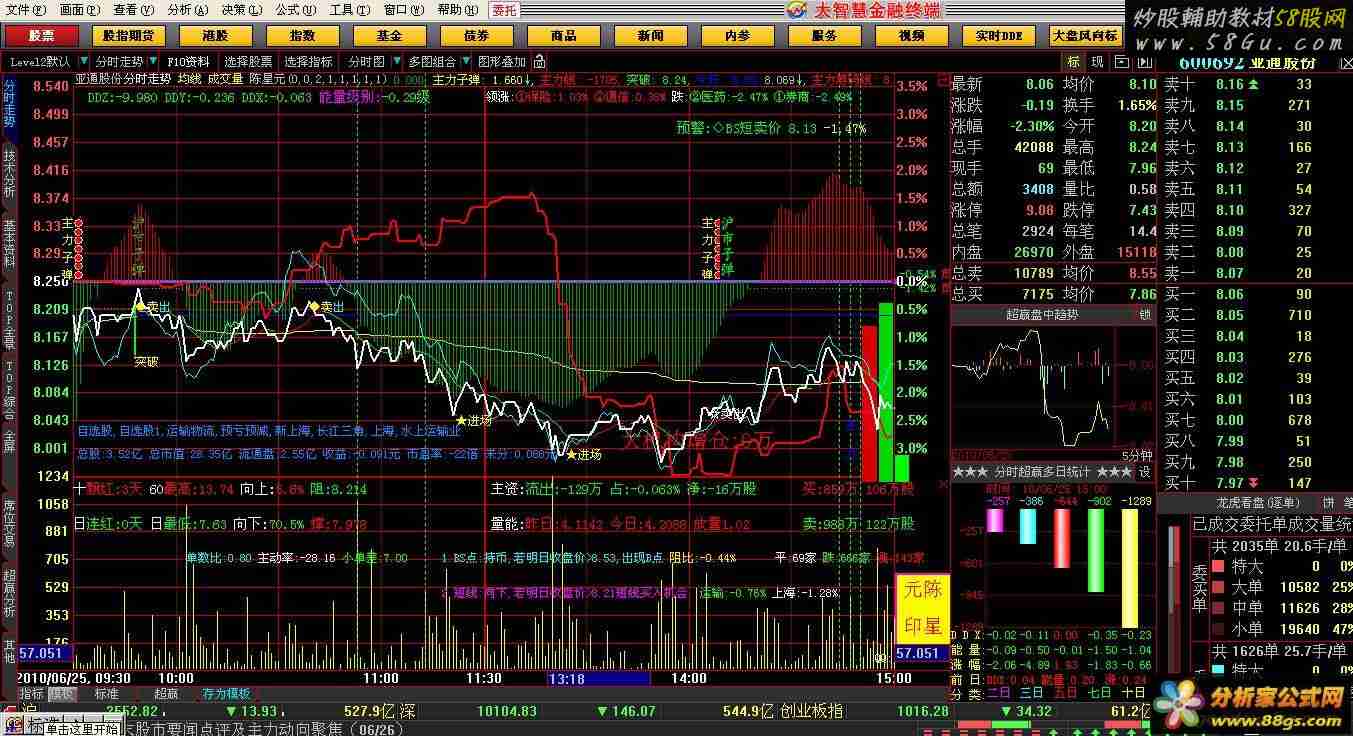Click F10资料 in the toolbar
Viewport: 1353px width, 736px height.
(189, 61)
